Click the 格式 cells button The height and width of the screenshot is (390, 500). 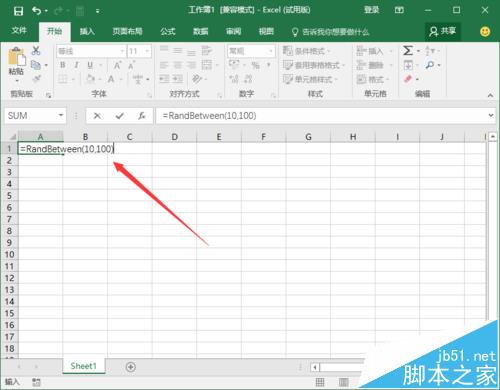(x=374, y=79)
